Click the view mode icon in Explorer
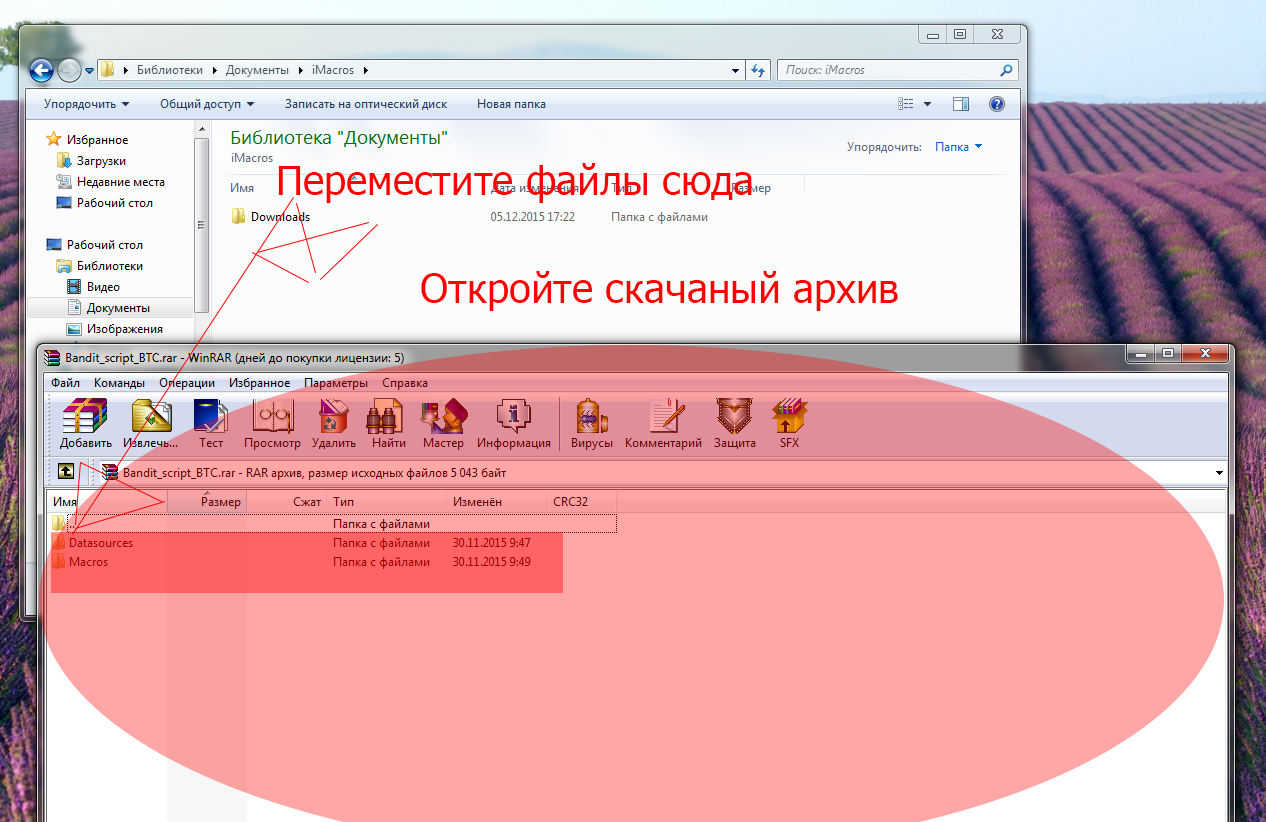Viewport: 1266px width, 822px height. click(x=906, y=104)
